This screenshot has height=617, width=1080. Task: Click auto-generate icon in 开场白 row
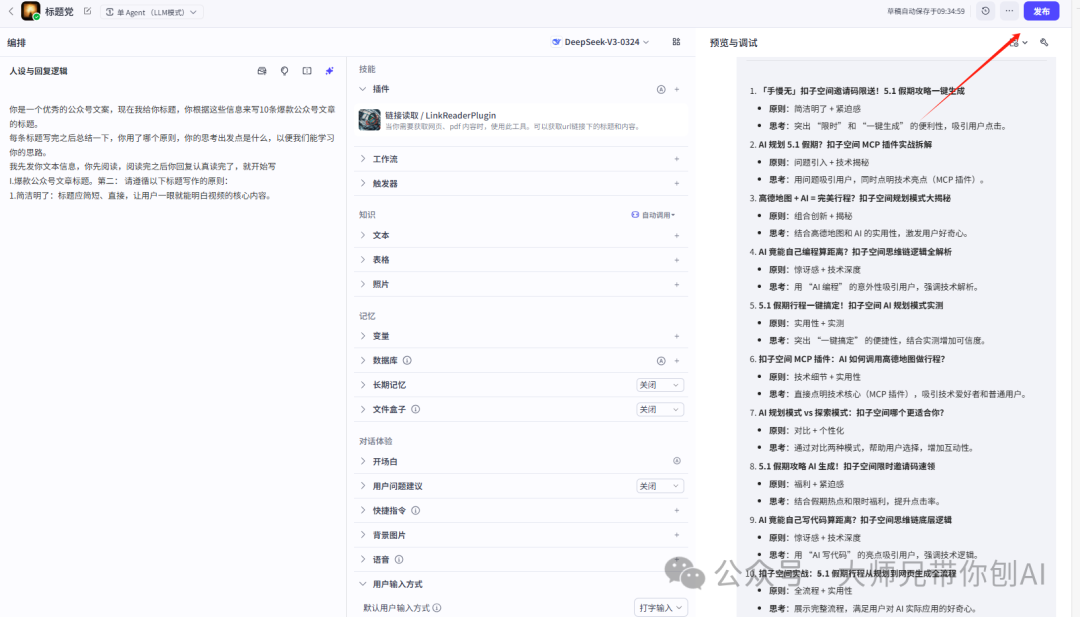676,461
